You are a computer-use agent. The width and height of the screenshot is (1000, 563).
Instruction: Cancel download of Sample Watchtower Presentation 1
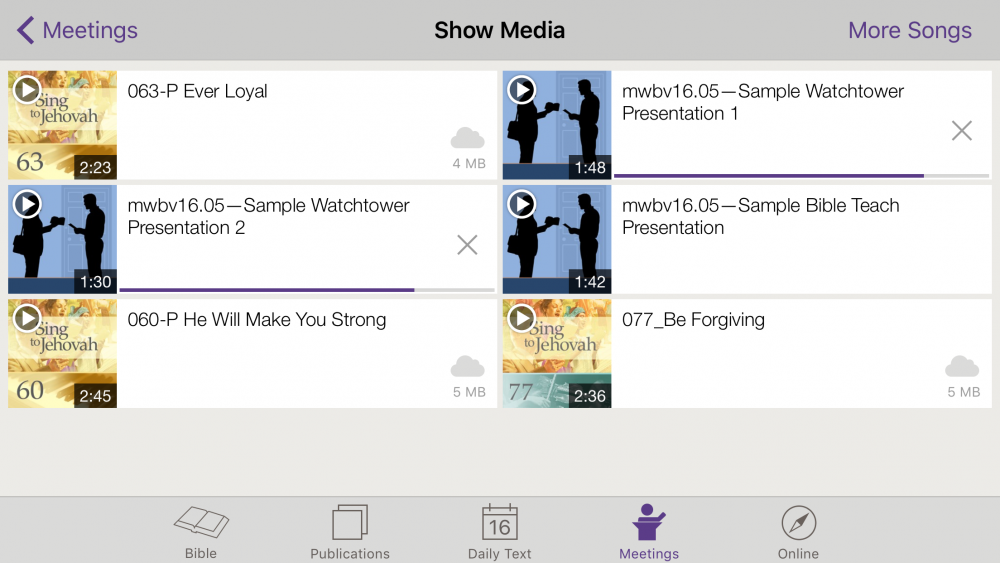(961, 130)
